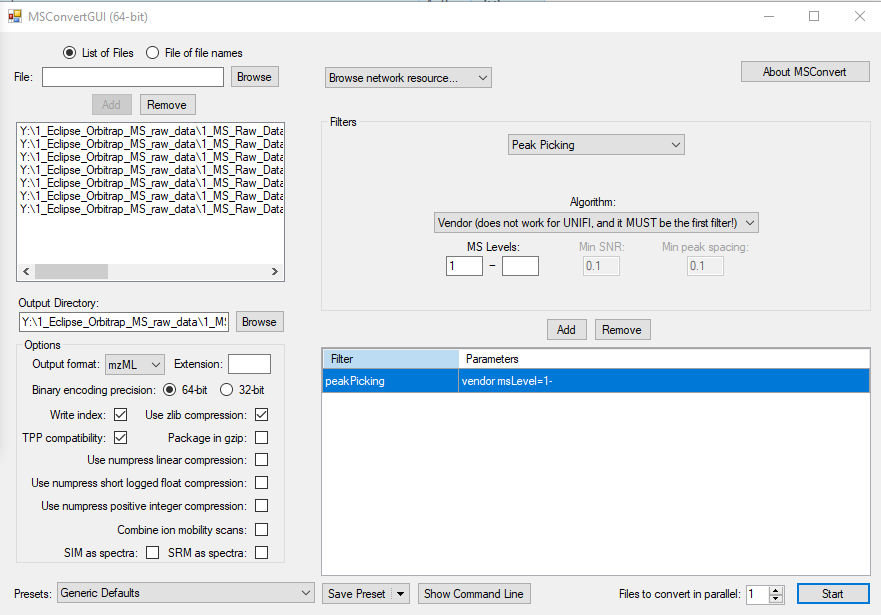Select the File of file names option
This screenshot has width=881, height=615.
tap(153, 52)
